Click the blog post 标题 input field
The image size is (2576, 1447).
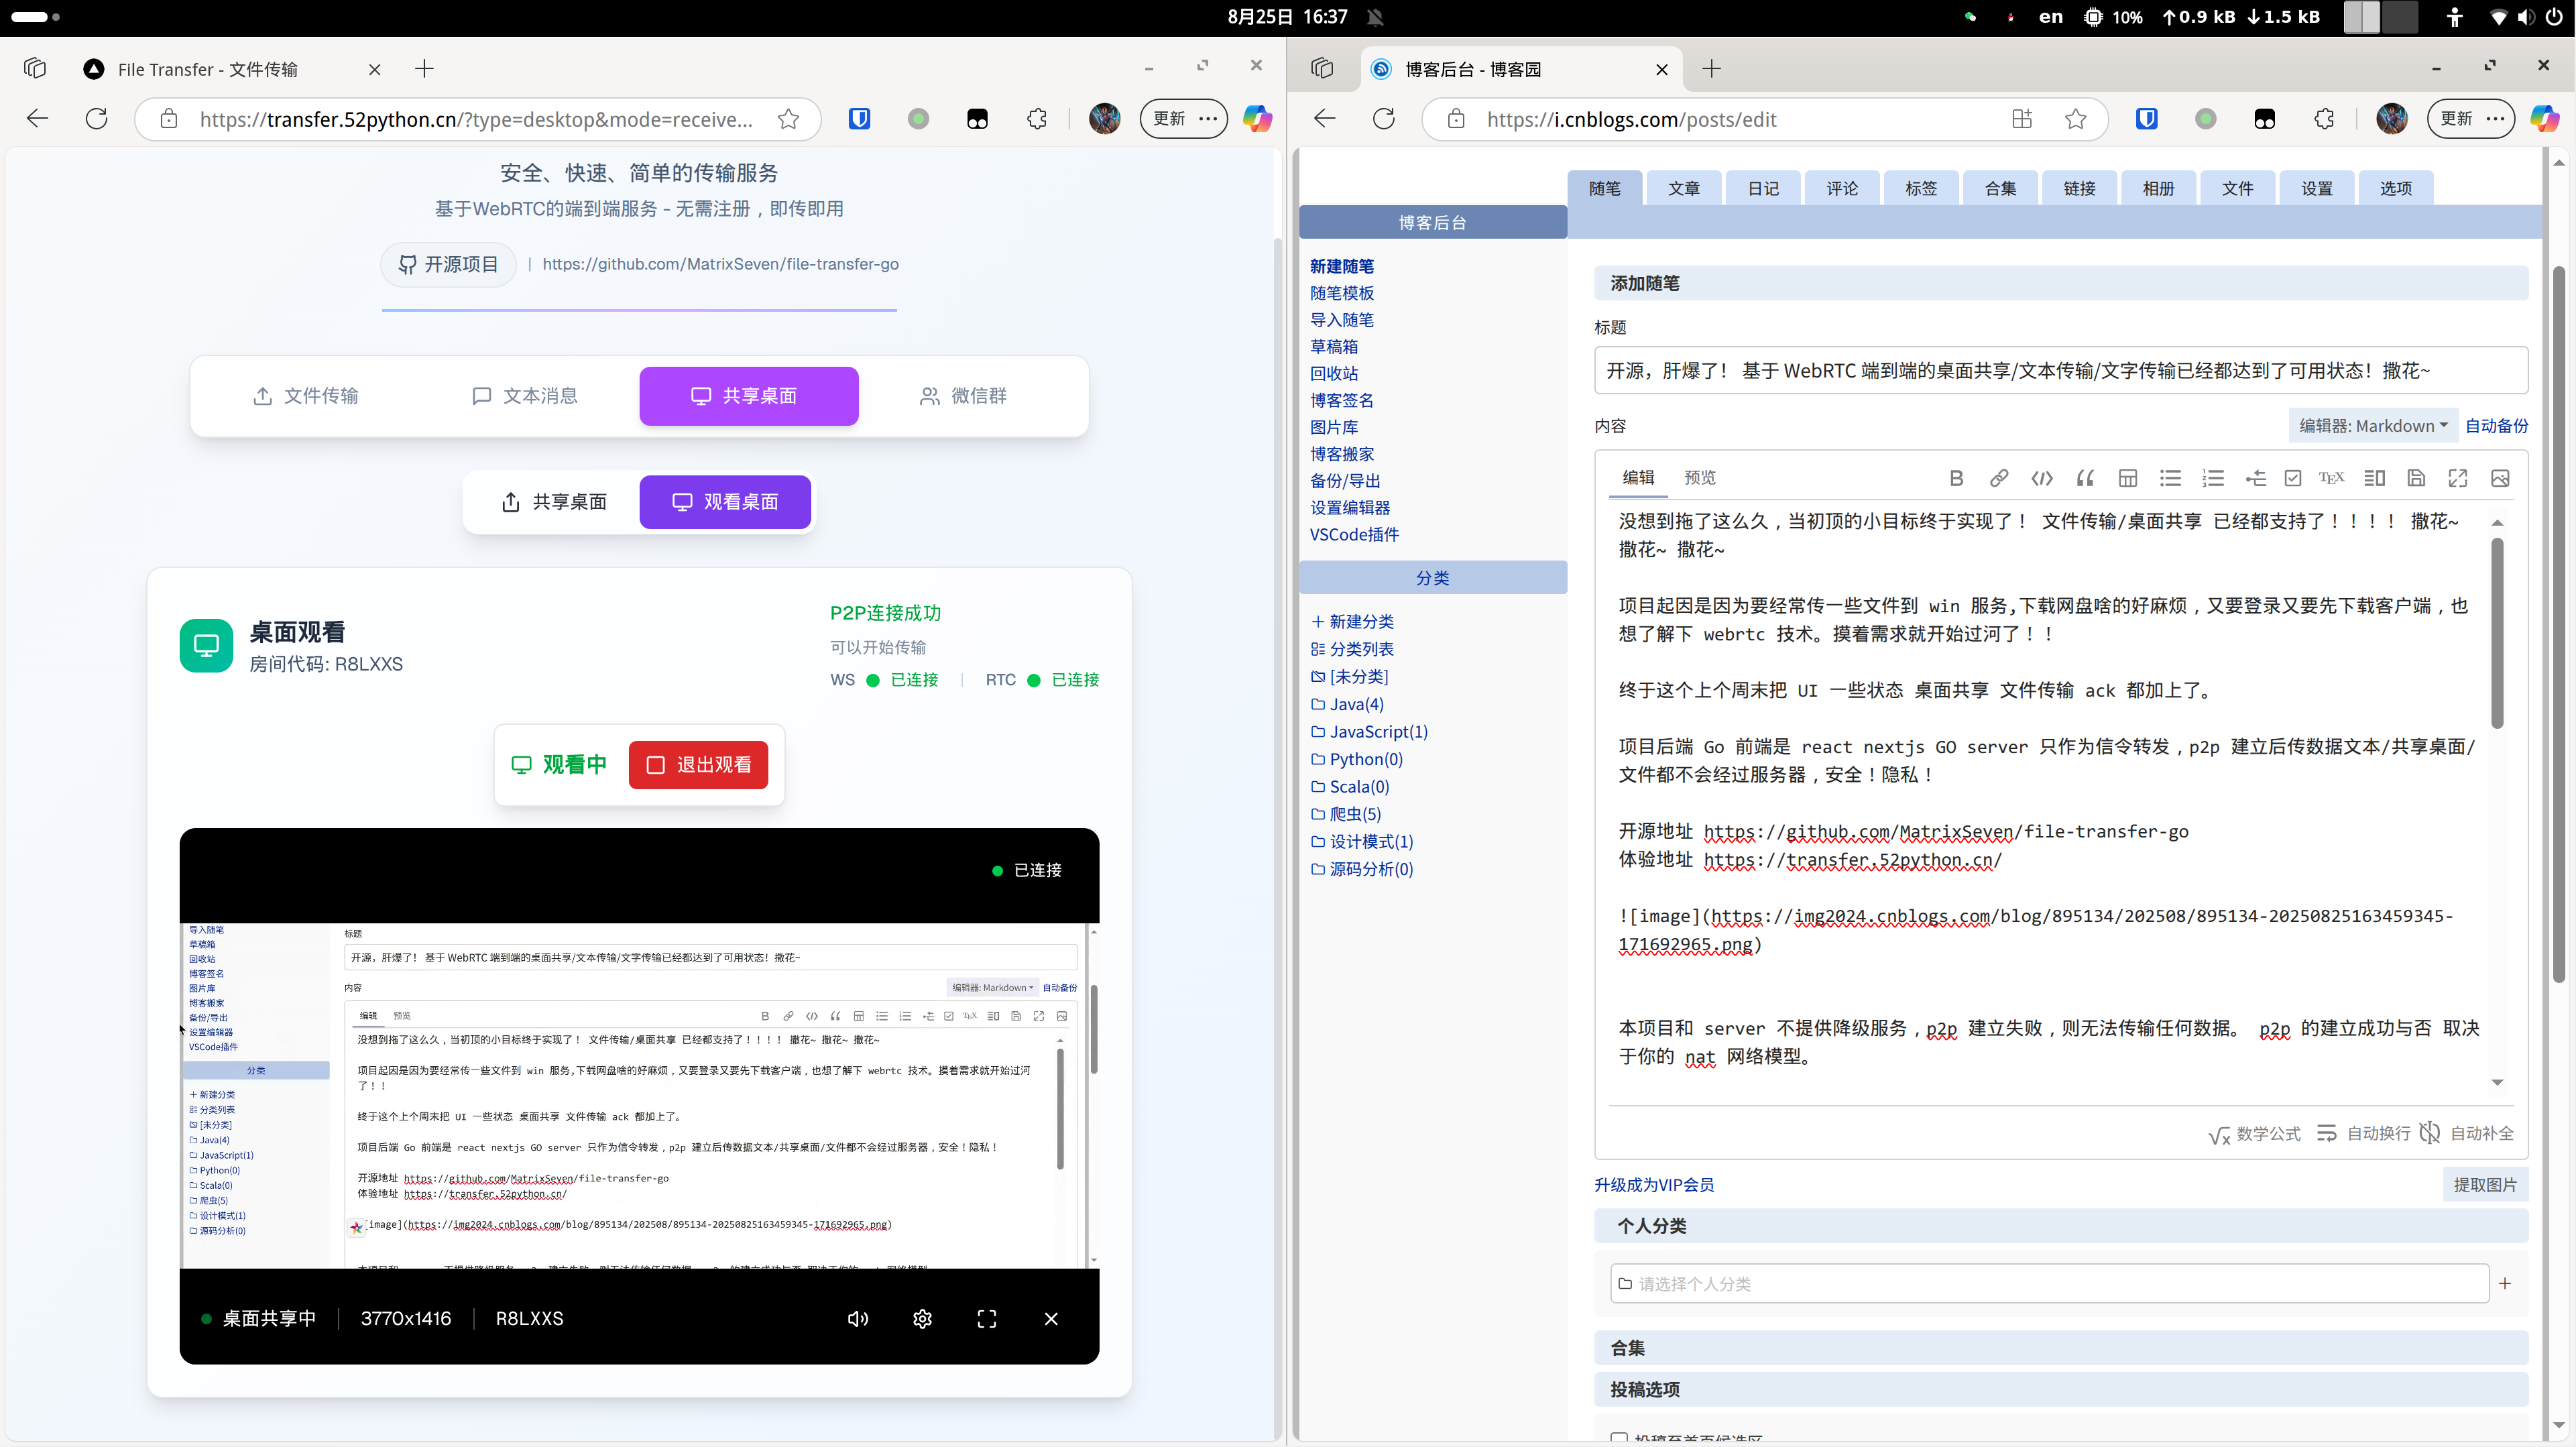(2060, 371)
